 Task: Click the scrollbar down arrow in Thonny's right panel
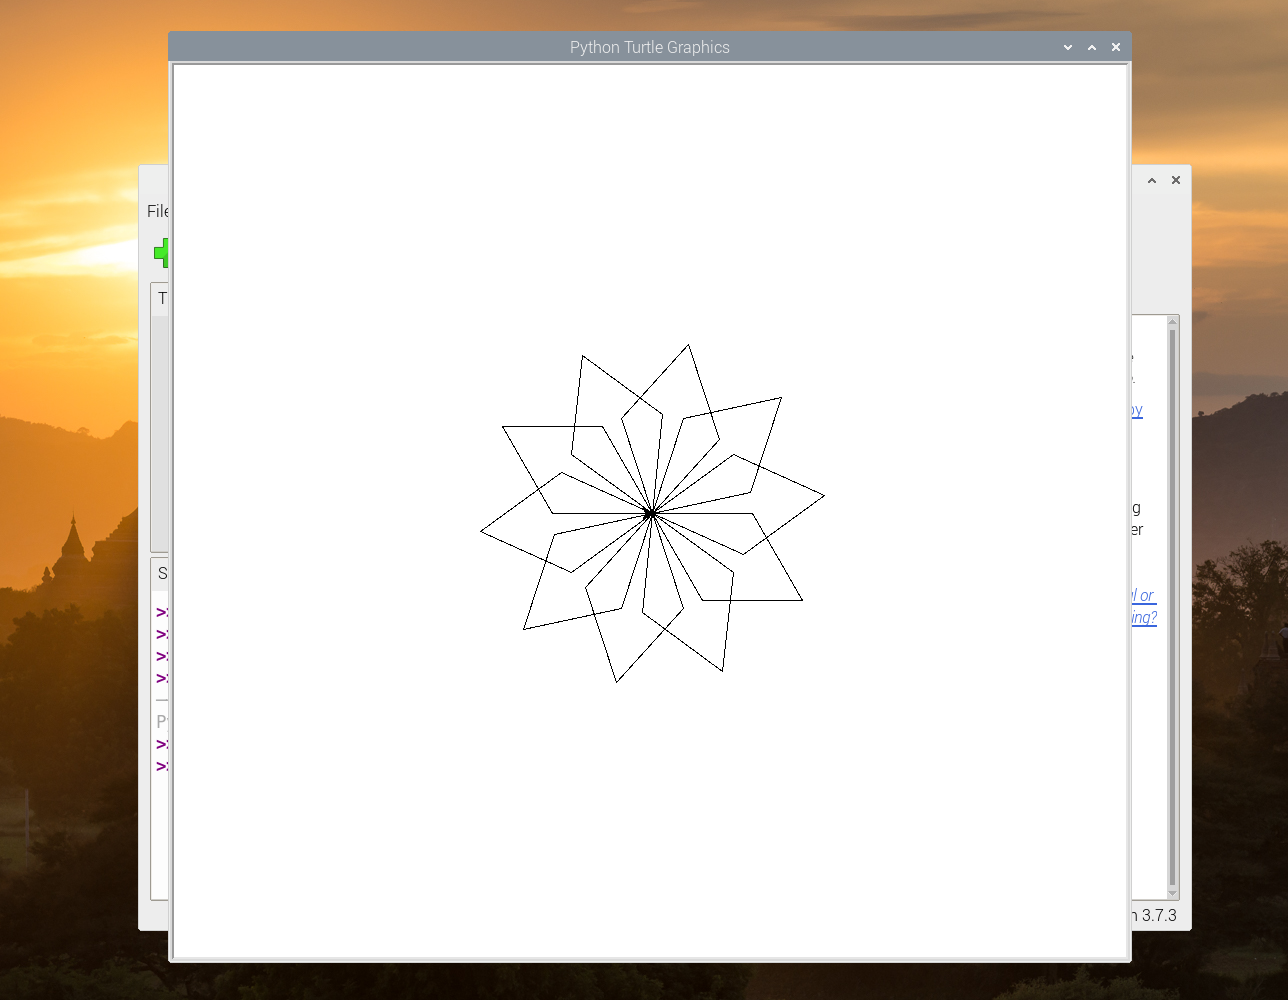tap(1173, 893)
